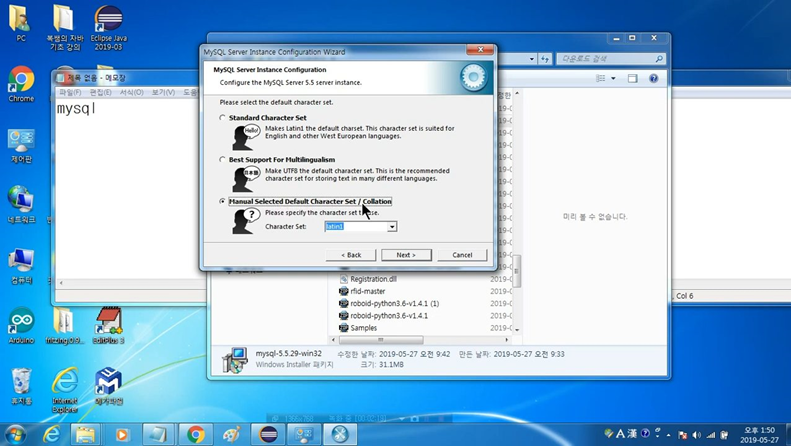Launch the Arduino desktop shortcut
This screenshot has width=791, height=446.
(21, 325)
